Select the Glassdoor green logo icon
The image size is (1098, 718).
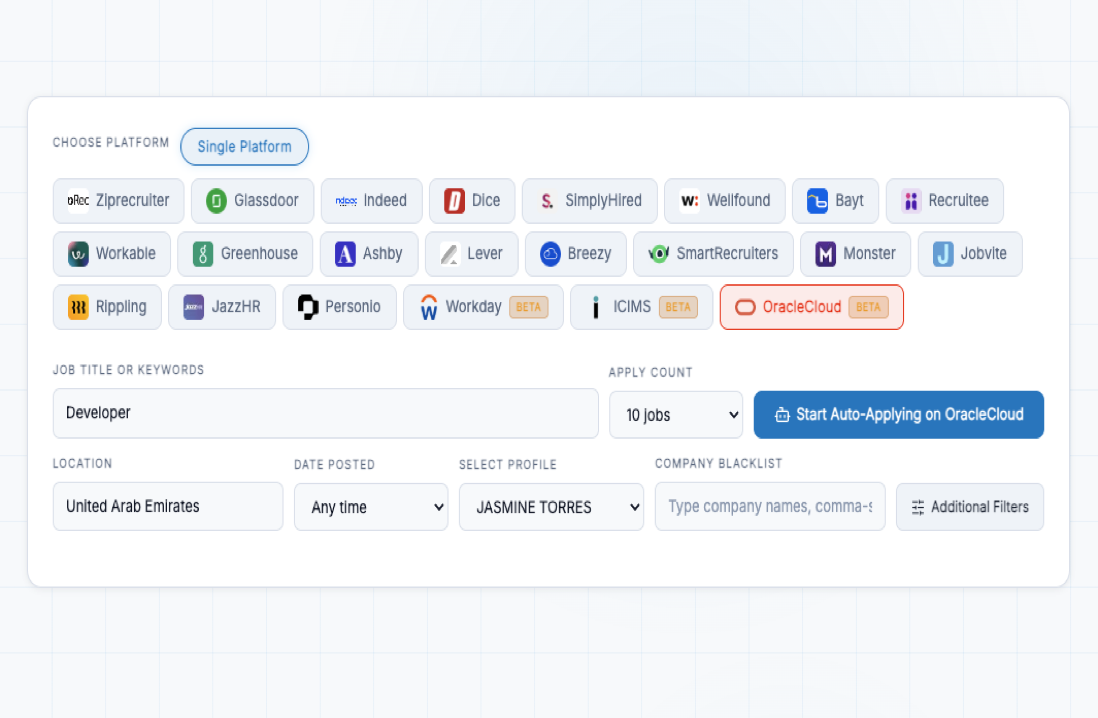(216, 201)
